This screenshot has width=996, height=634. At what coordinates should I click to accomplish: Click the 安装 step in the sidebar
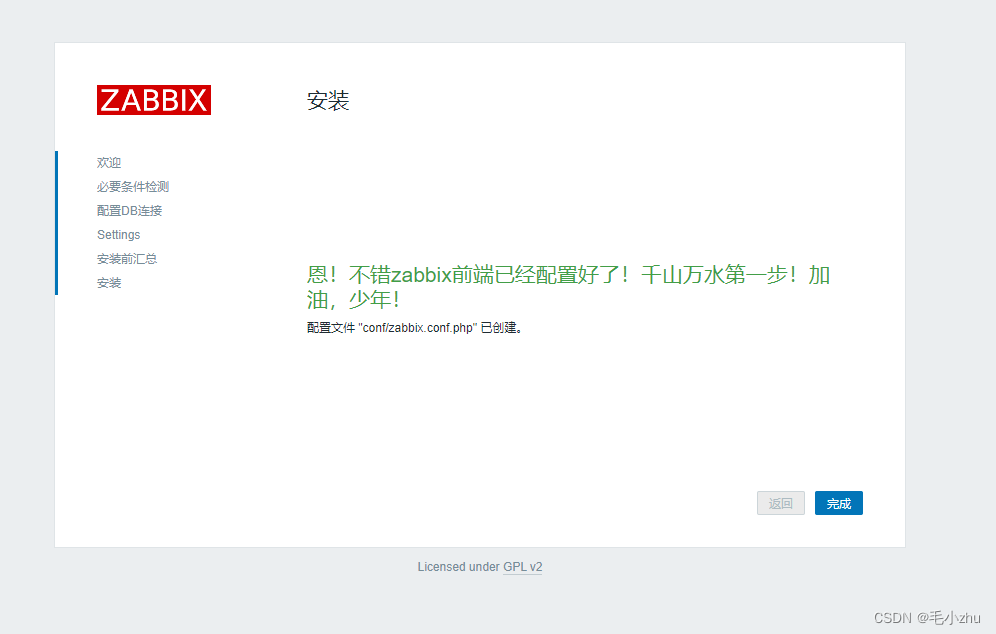pyautogui.click(x=109, y=282)
